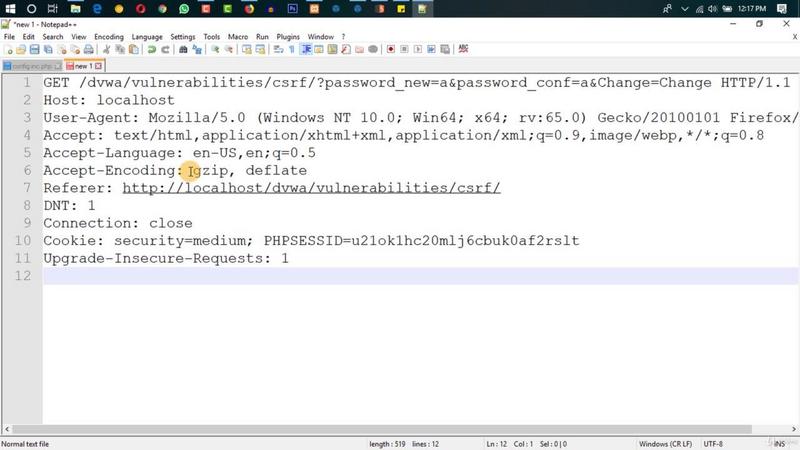
Task: Click the ABC spell check icon
Action: point(463,49)
